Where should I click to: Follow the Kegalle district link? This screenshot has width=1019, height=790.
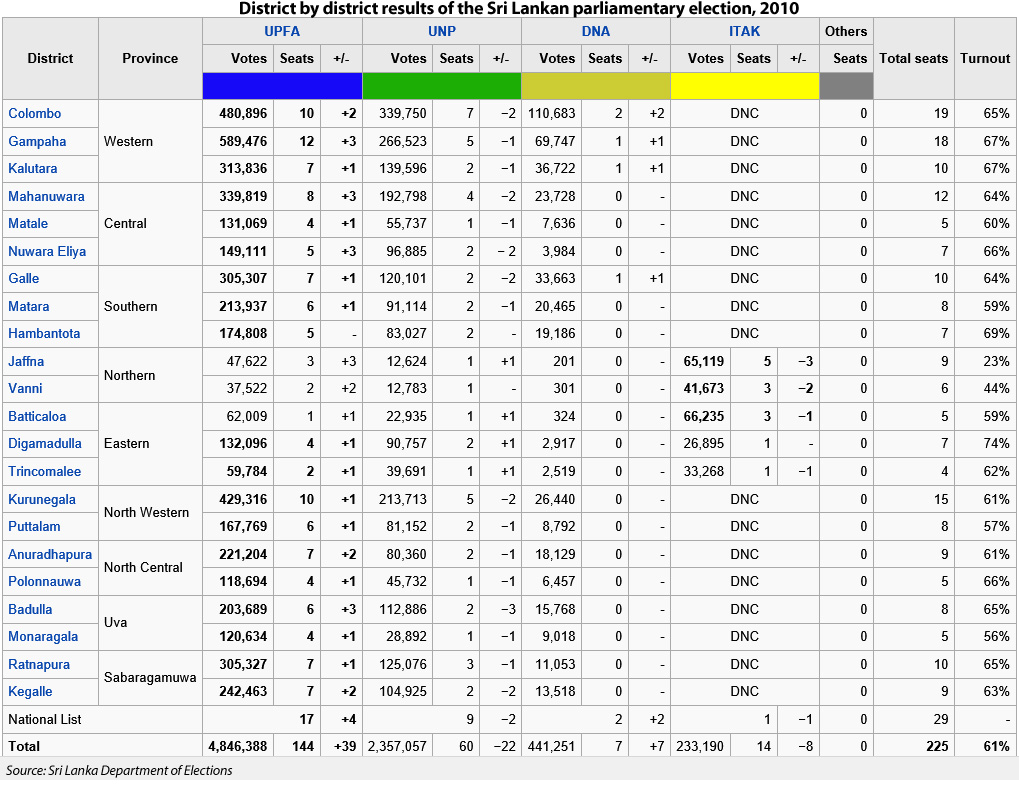[x=30, y=692]
